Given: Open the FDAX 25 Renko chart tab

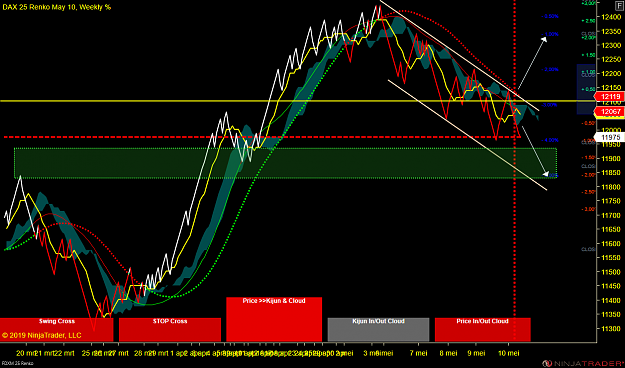Looking at the screenshot, I should click(17, 363).
